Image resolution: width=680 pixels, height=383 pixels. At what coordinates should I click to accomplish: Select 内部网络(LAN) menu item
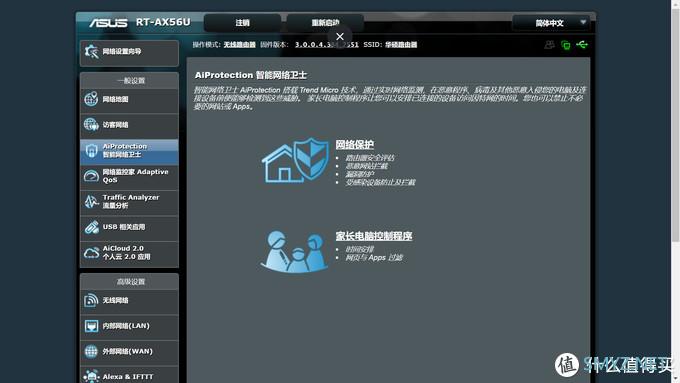129,326
